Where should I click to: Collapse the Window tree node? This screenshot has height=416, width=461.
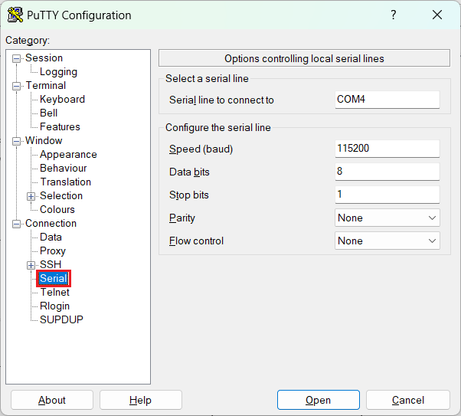tap(16, 141)
